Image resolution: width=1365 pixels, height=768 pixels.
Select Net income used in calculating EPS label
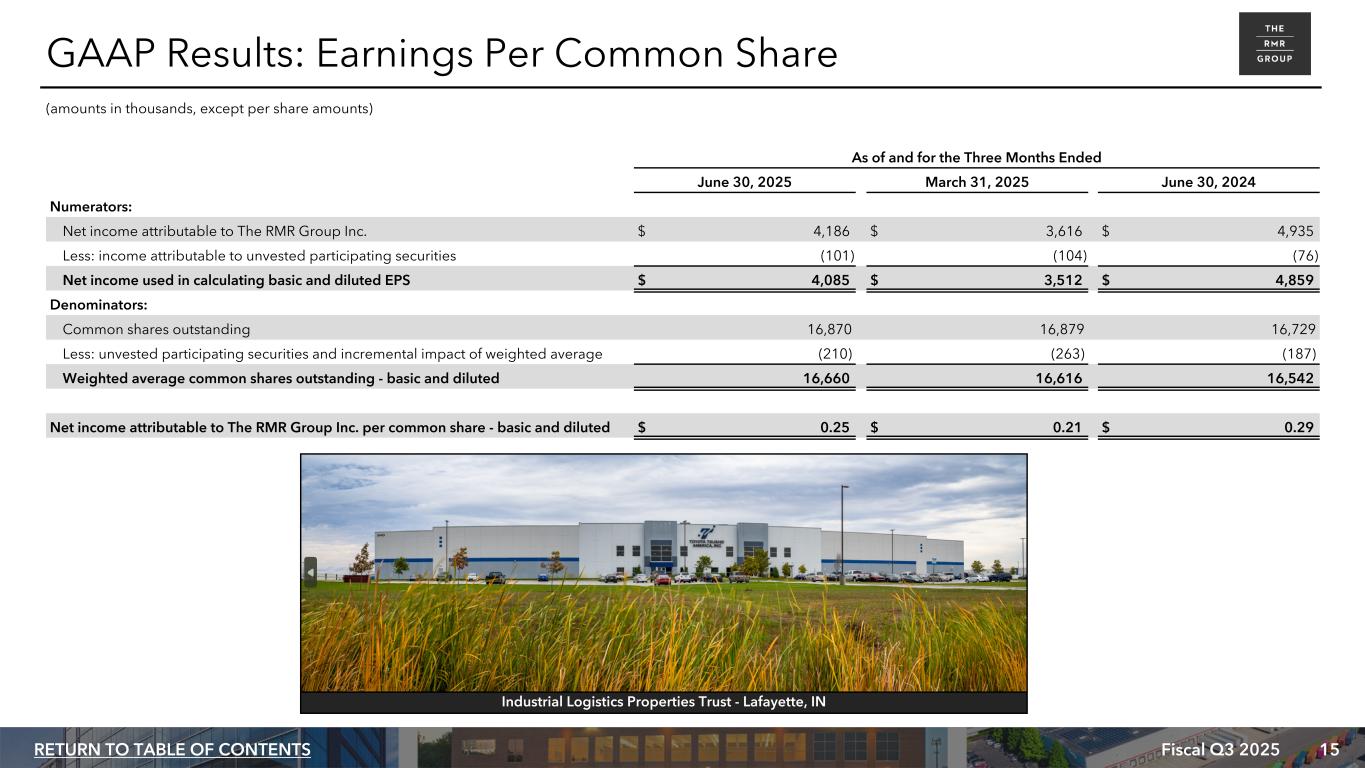(236, 280)
